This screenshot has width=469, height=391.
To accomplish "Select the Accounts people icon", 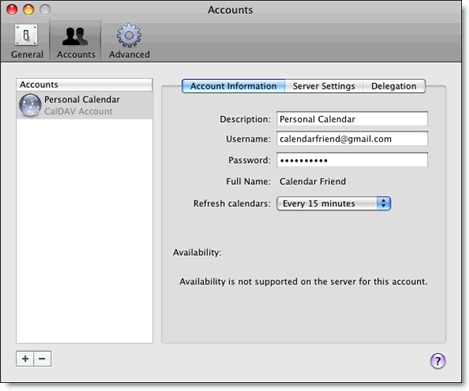I will coord(75,36).
